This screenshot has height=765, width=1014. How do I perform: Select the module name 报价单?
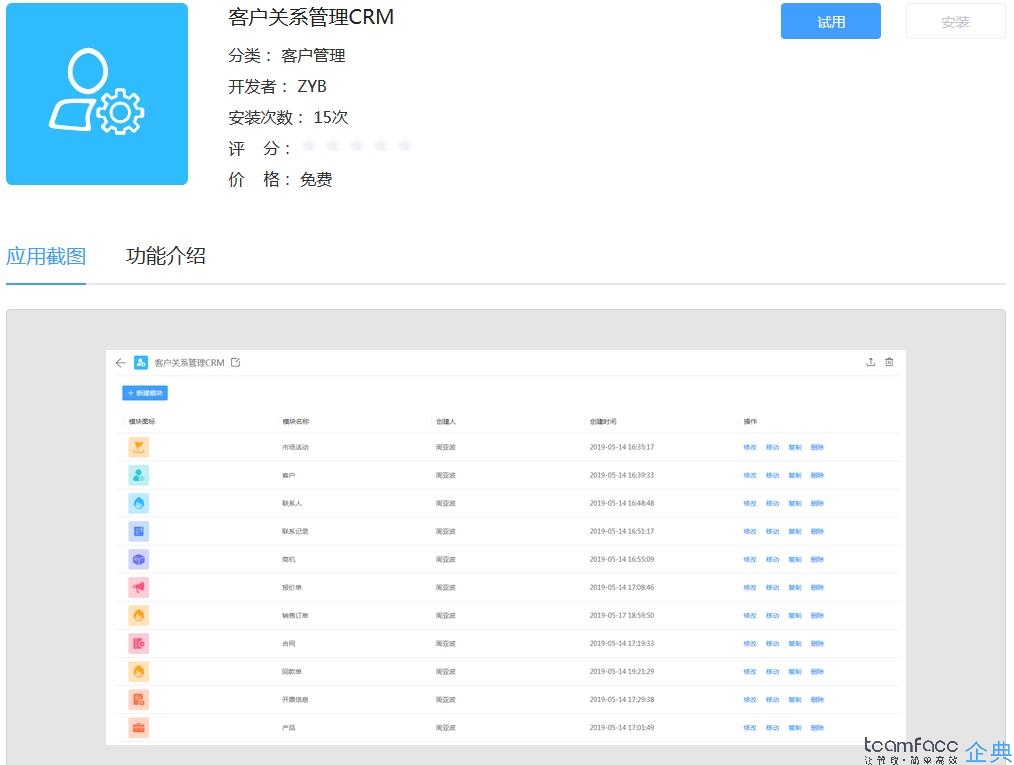click(292, 588)
